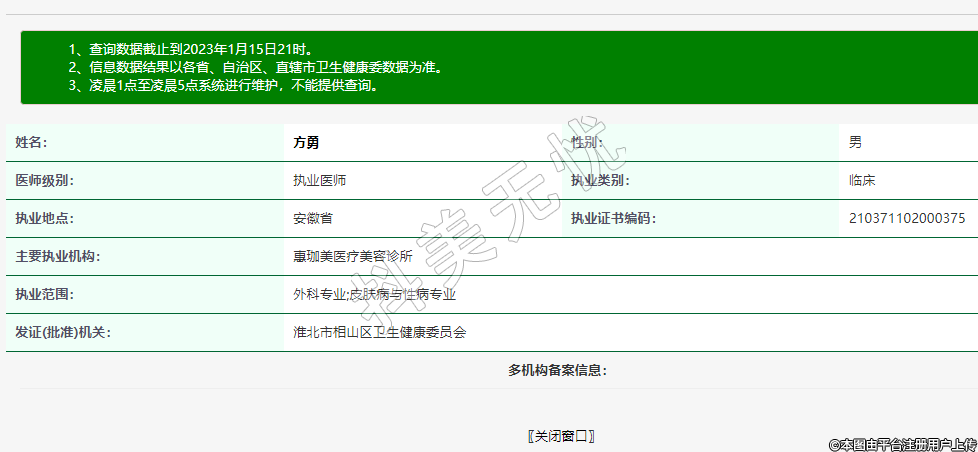Click the notice about data cutoff 2023年1月15日
This screenshot has height=452, width=978.
pyautogui.click(x=192, y=49)
